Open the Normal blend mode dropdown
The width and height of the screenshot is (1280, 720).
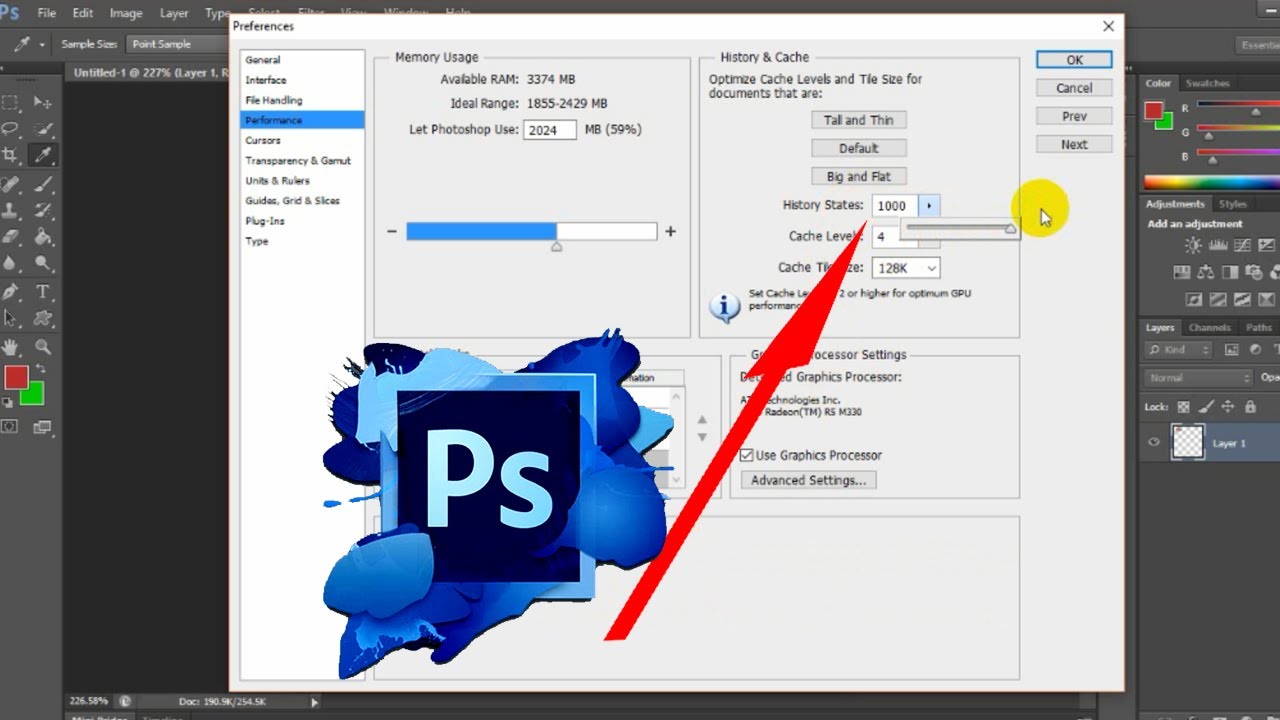click(1197, 378)
